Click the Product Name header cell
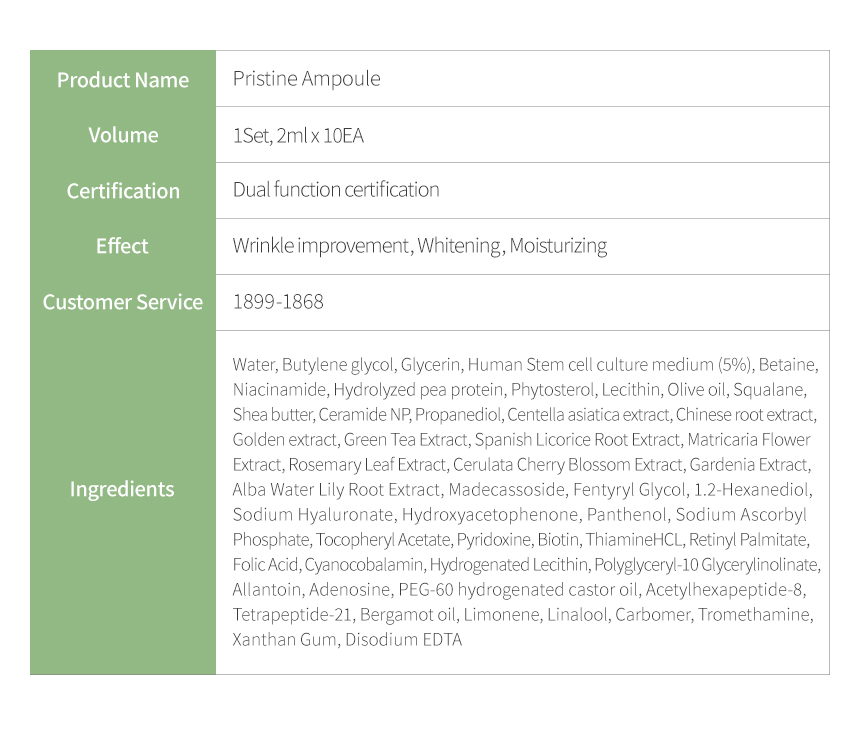 pos(123,80)
